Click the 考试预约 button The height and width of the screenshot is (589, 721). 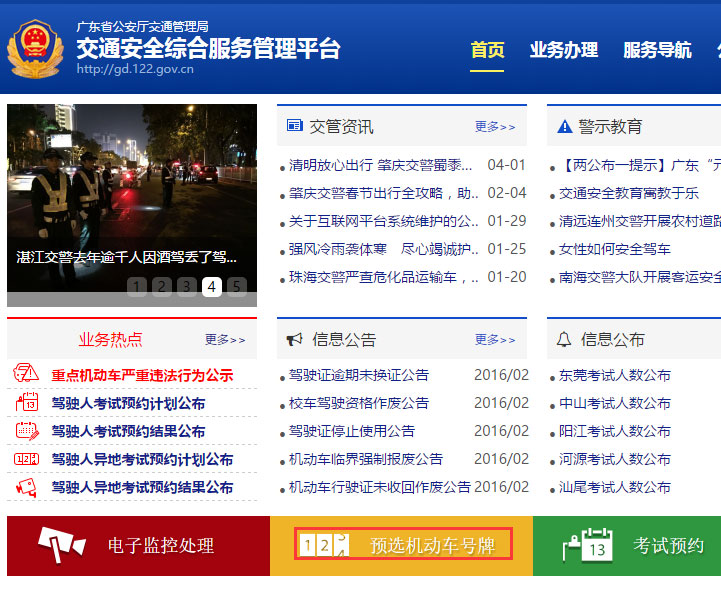(x=627, y=546)
